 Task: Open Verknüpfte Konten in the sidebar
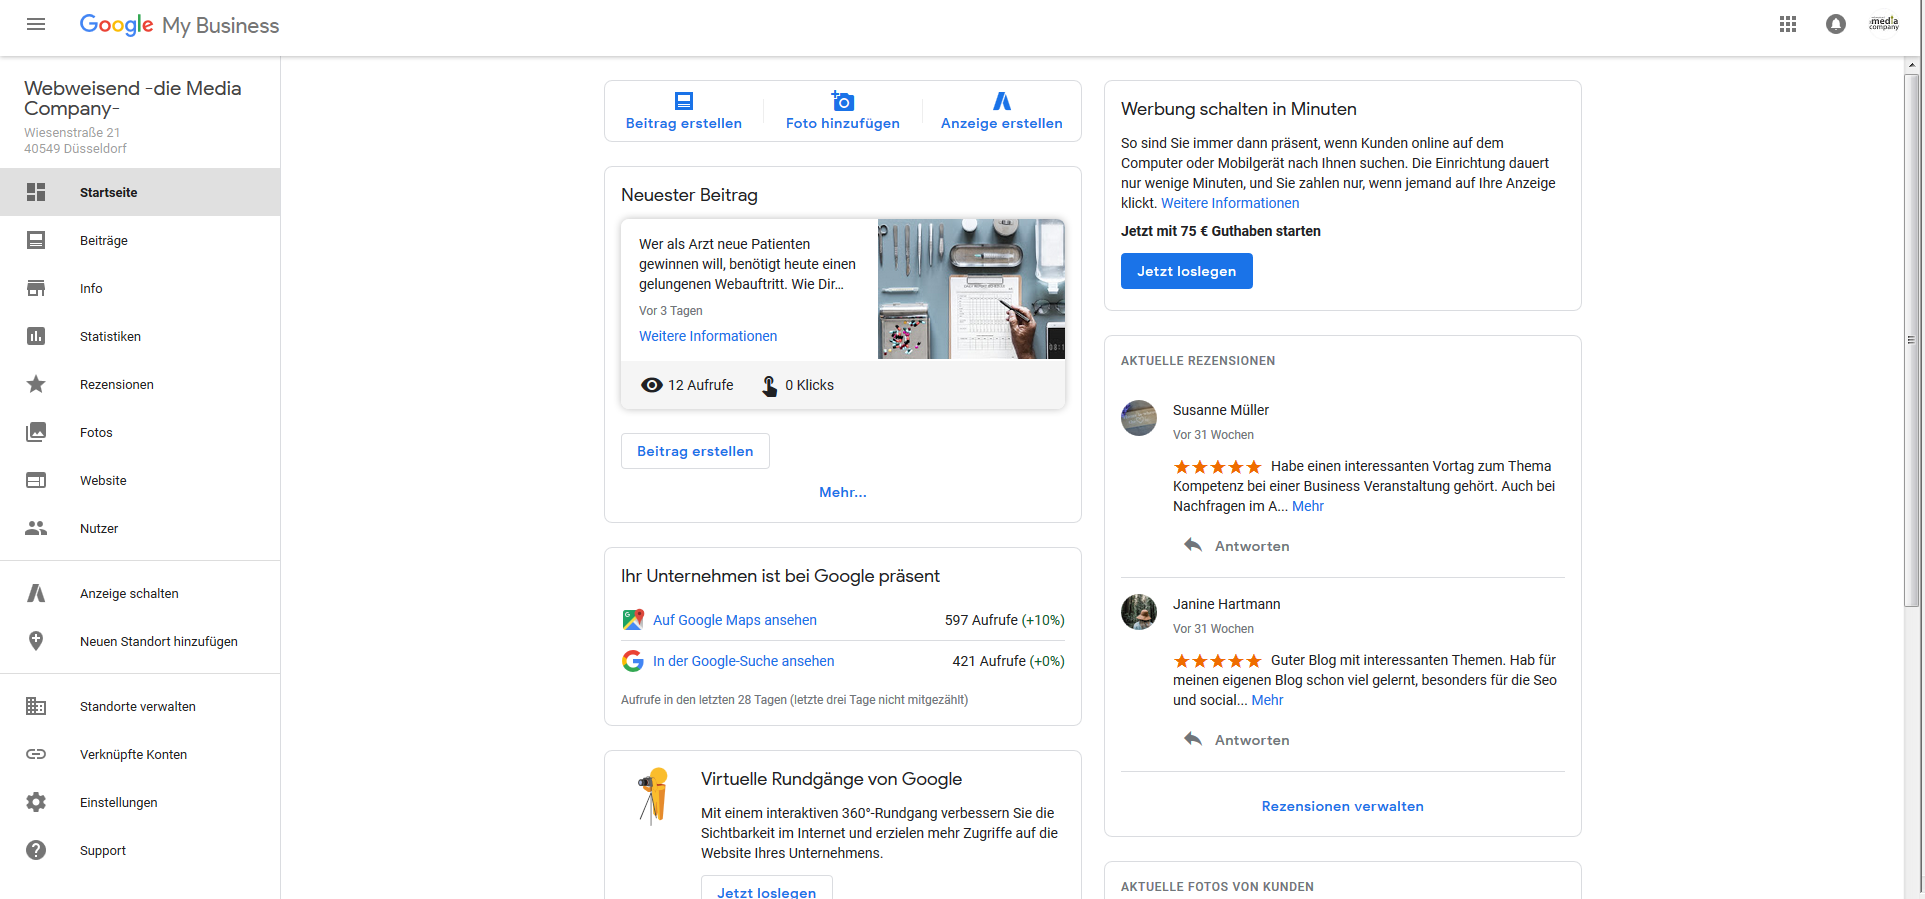click(x=140, y=754)
